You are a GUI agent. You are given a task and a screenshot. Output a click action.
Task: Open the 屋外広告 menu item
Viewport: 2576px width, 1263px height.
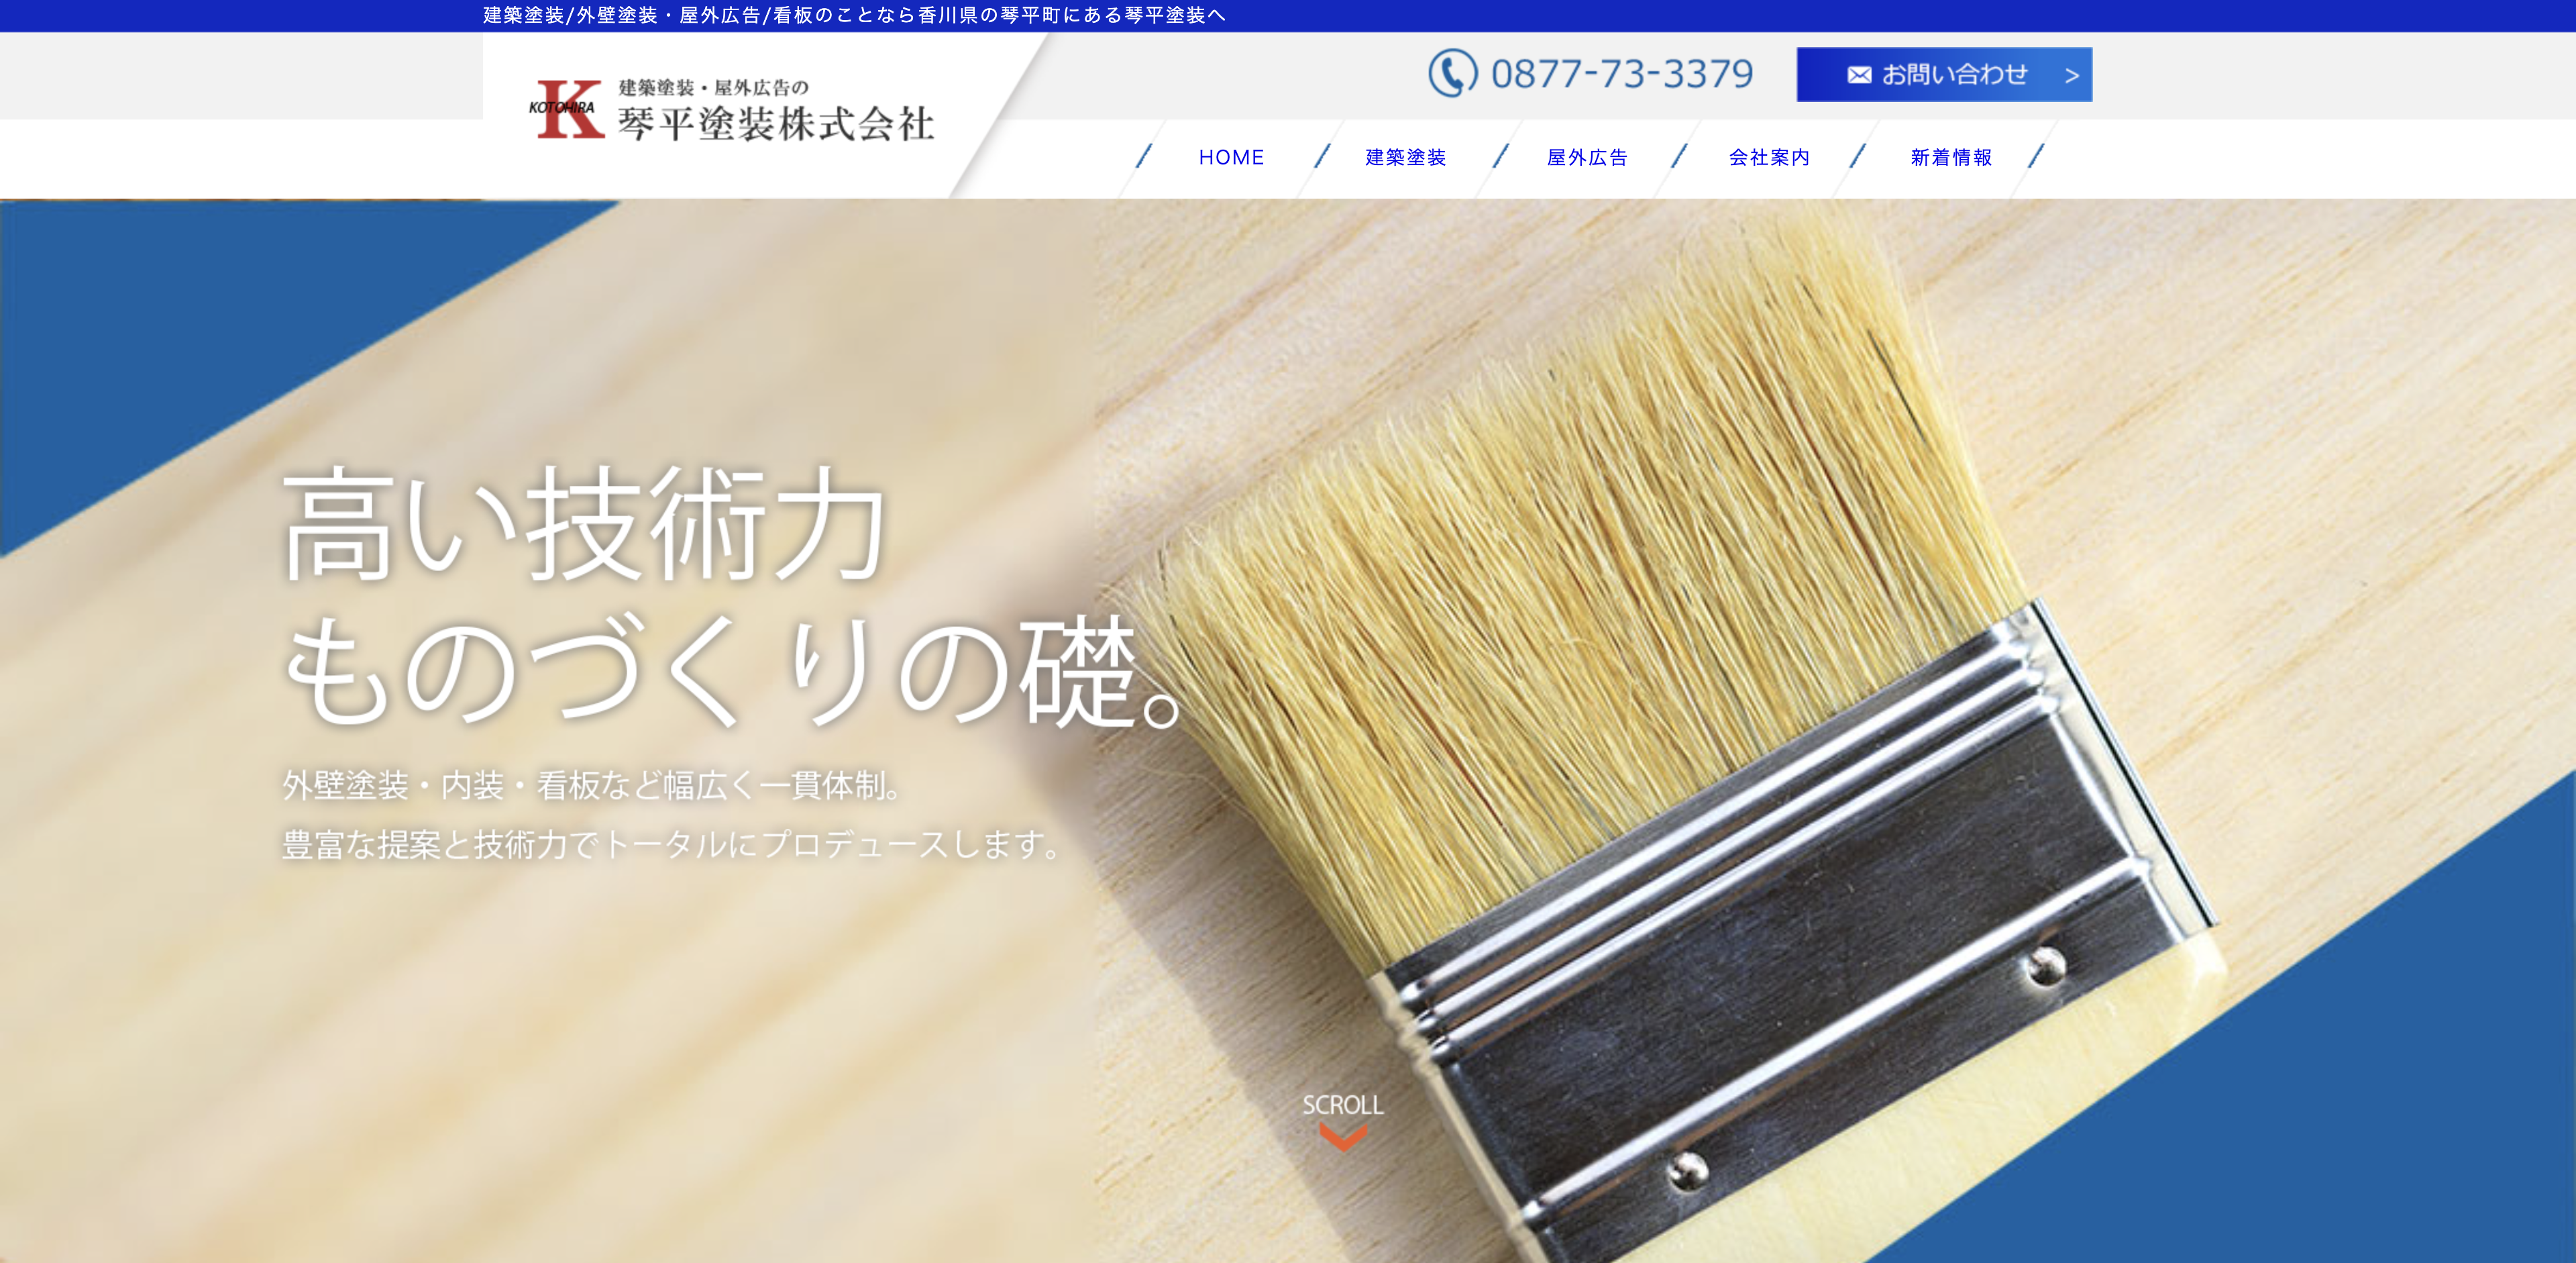1587,157
